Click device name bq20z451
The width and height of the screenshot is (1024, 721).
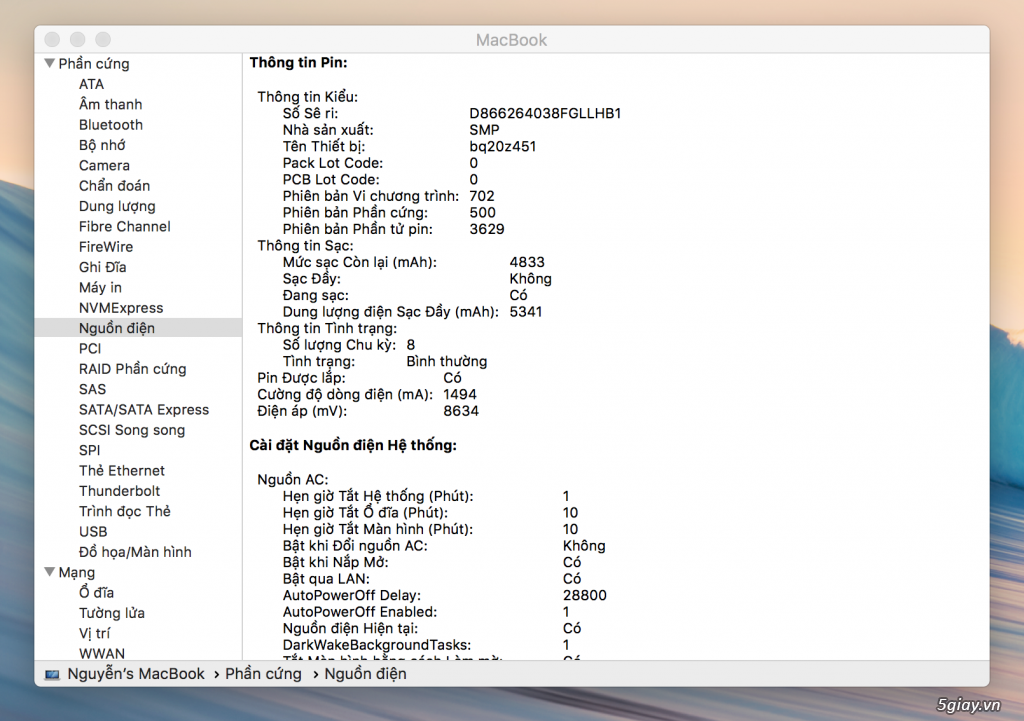tap(502, 146)
